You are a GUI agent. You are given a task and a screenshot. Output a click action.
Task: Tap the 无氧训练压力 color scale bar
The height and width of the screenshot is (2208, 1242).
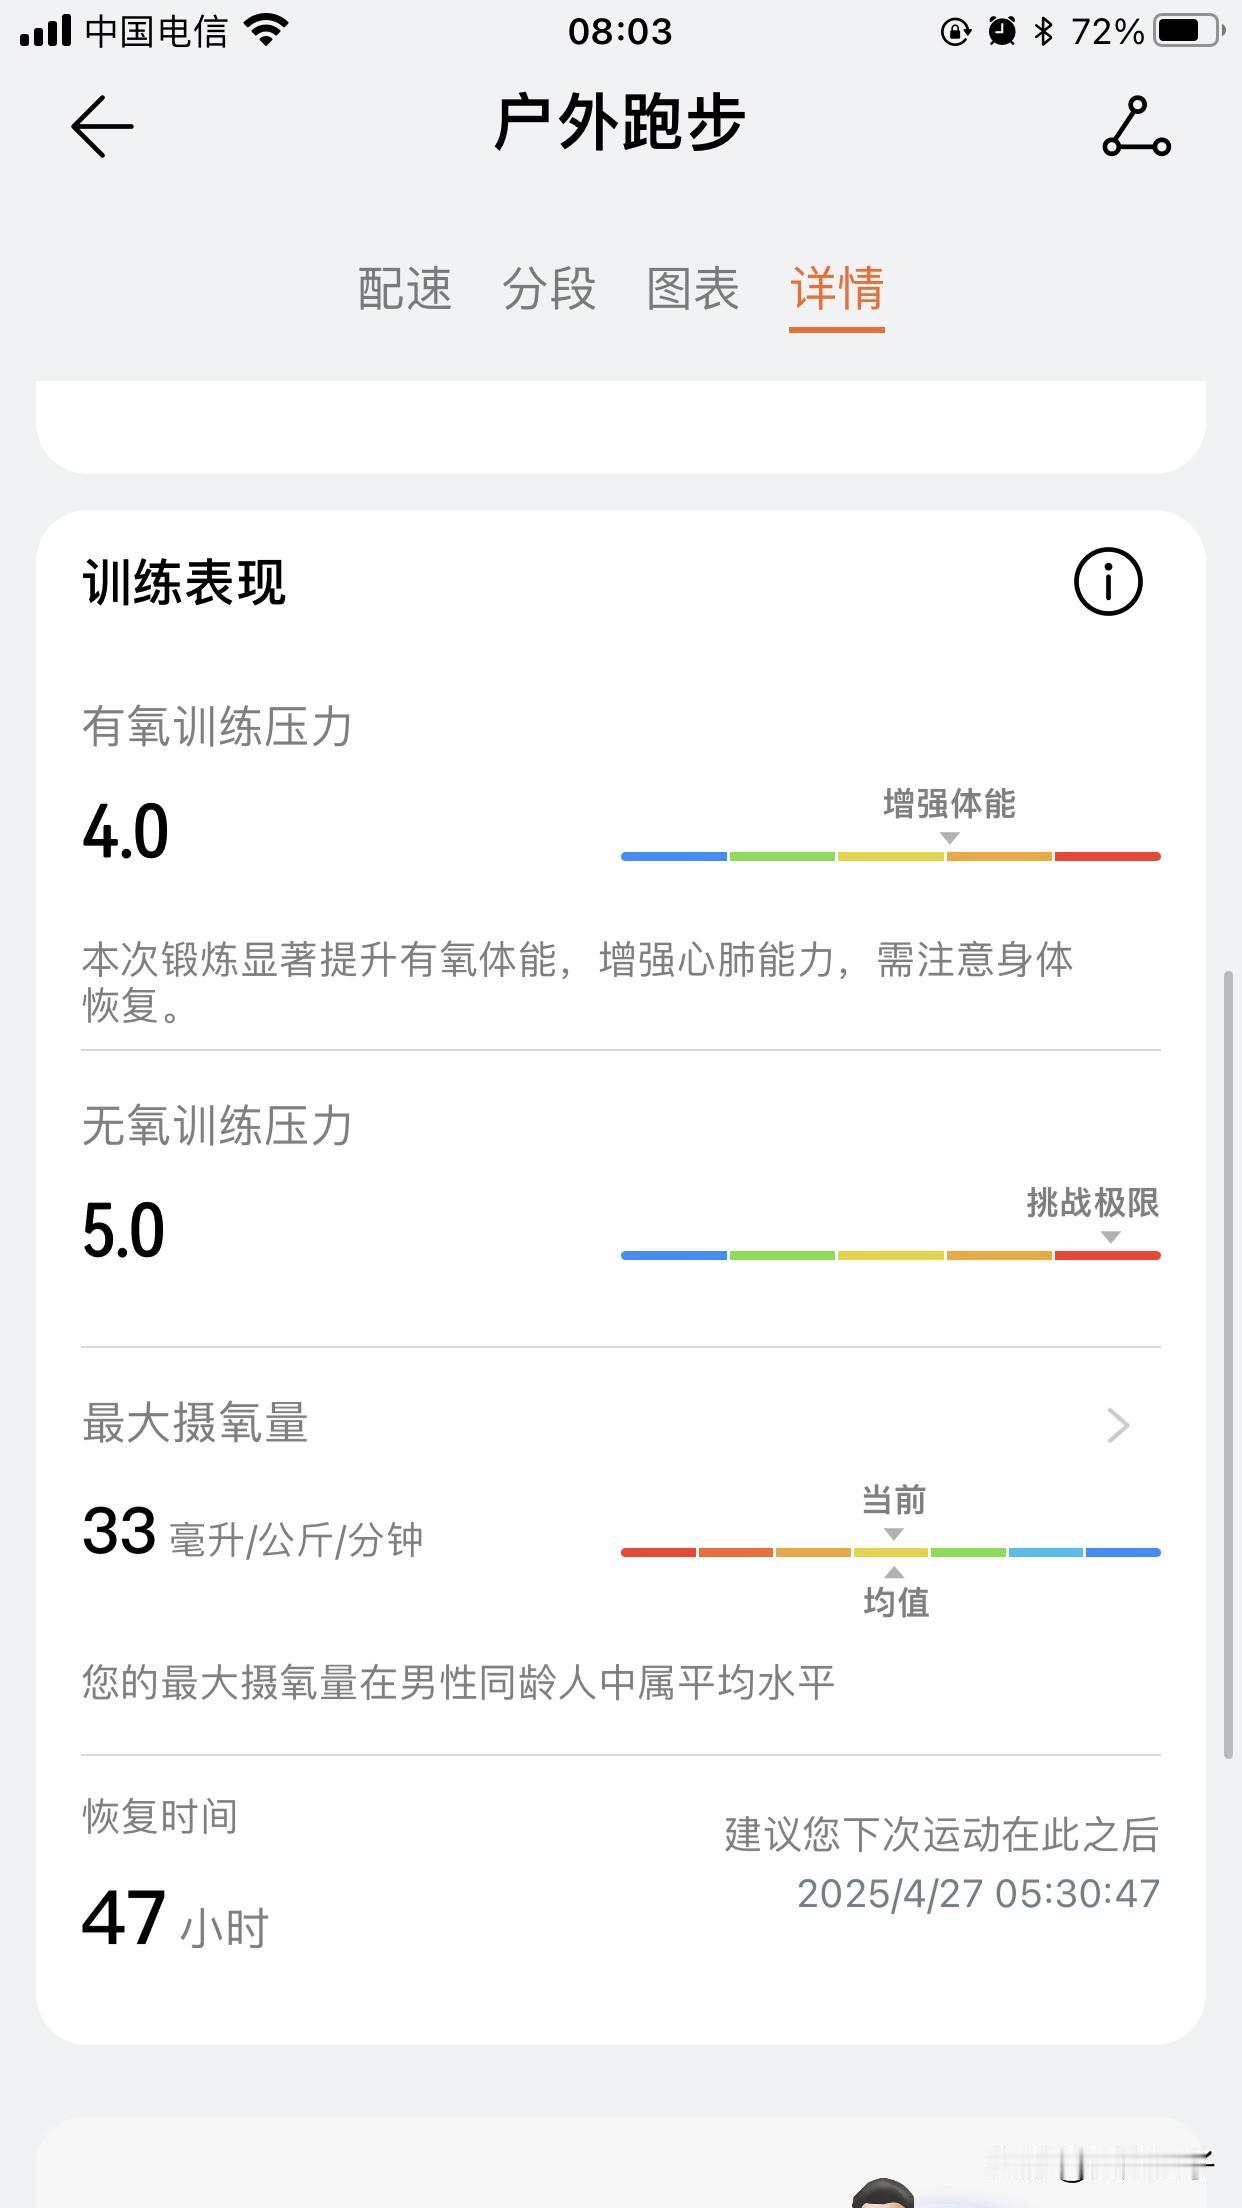coord(890,1255)
